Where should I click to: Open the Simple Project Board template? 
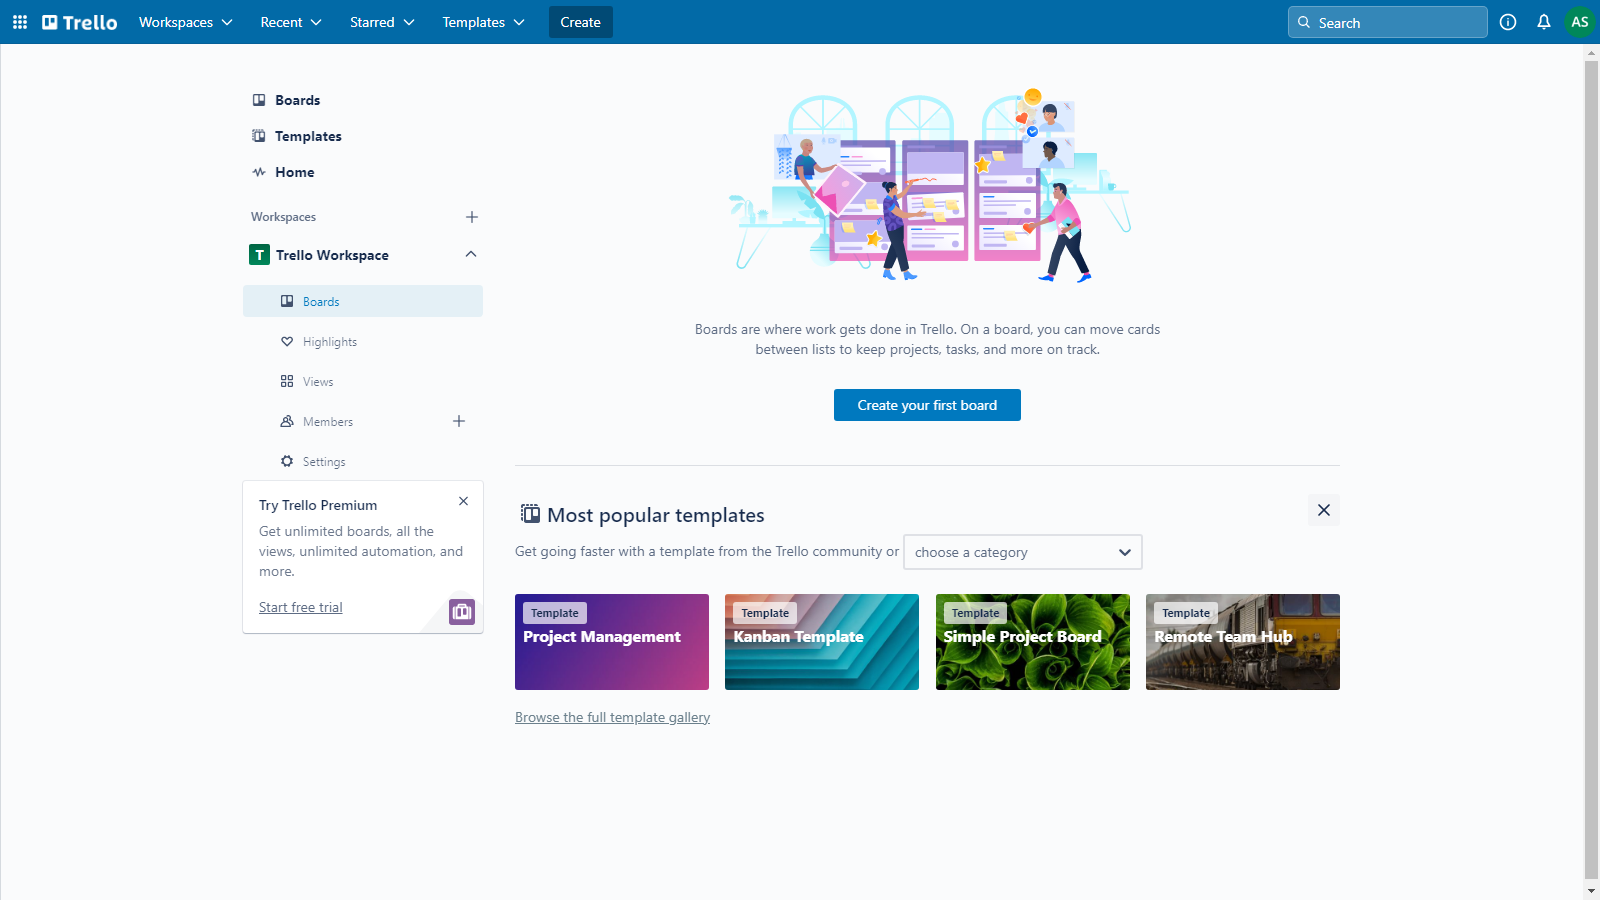(1033, 642)
